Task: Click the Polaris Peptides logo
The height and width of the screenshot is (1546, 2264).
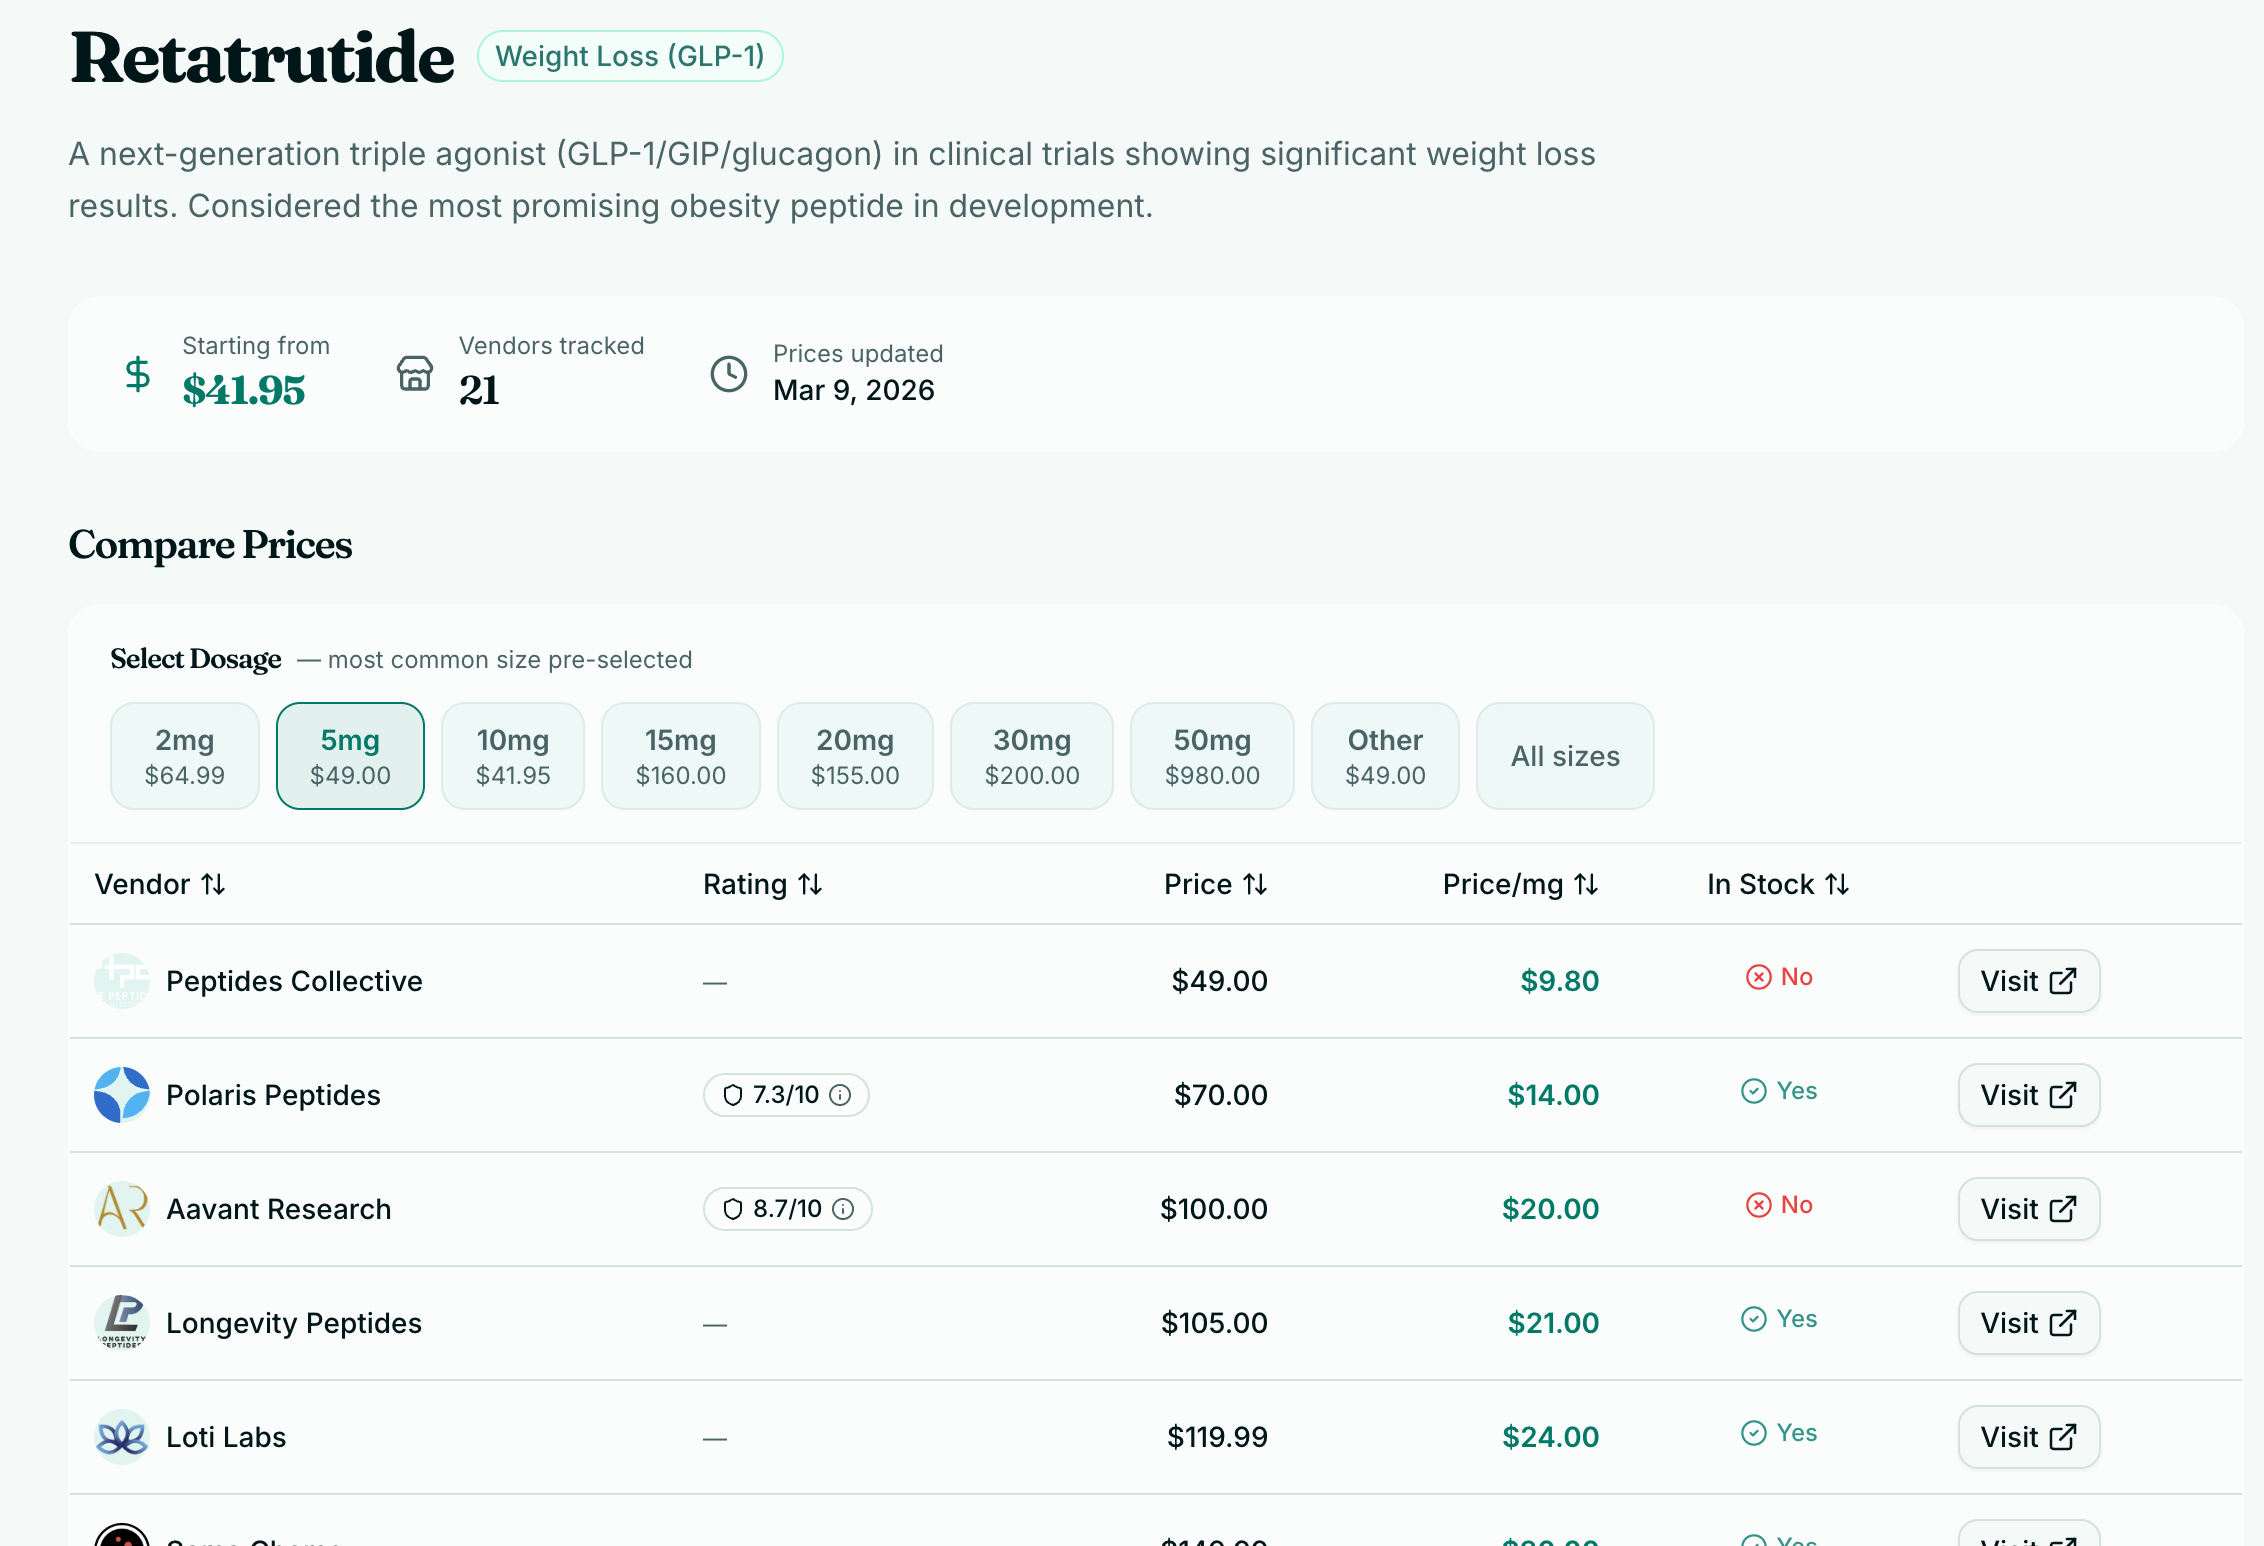Action: click(x=122, y=1095)
